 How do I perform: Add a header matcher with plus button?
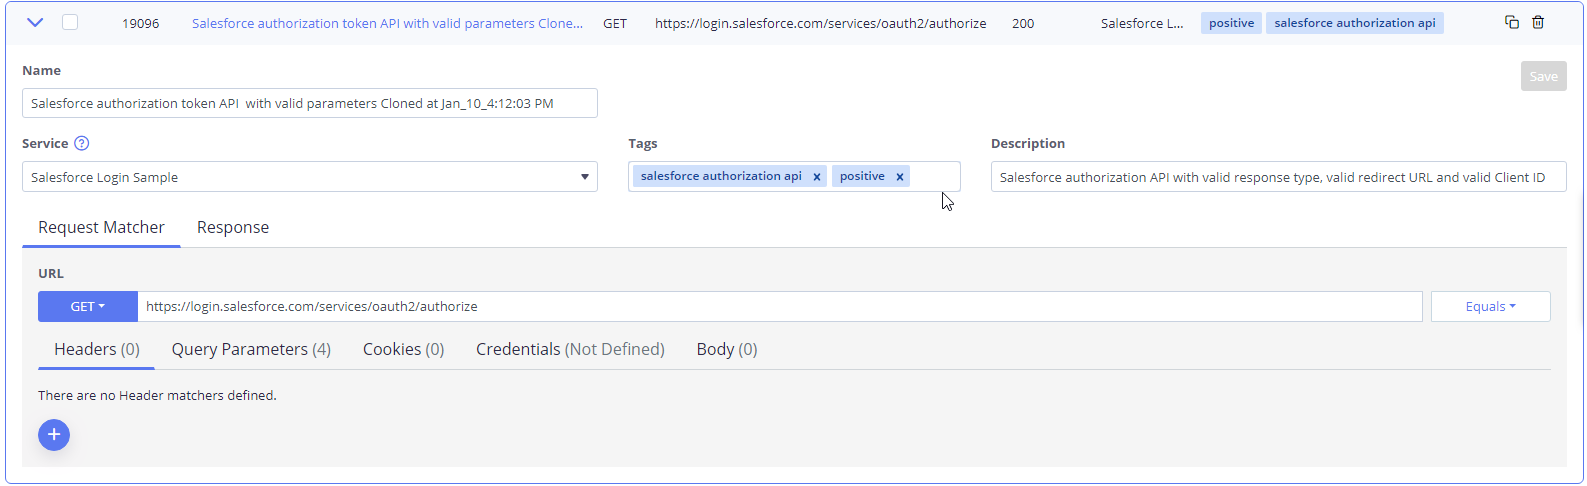(54, 435)
